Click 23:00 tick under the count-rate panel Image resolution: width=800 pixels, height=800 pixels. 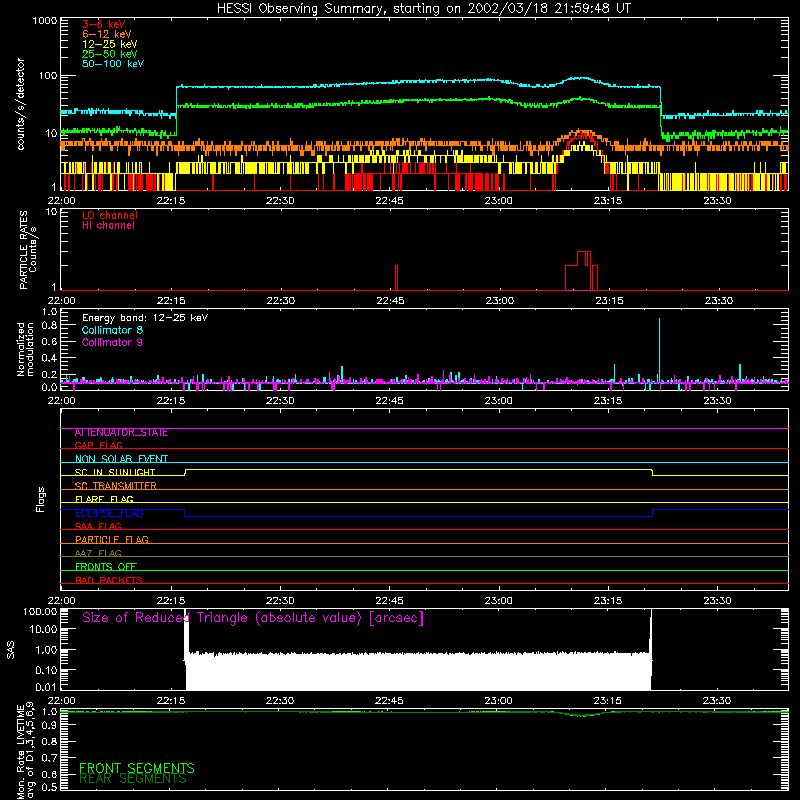click(498, 201)
